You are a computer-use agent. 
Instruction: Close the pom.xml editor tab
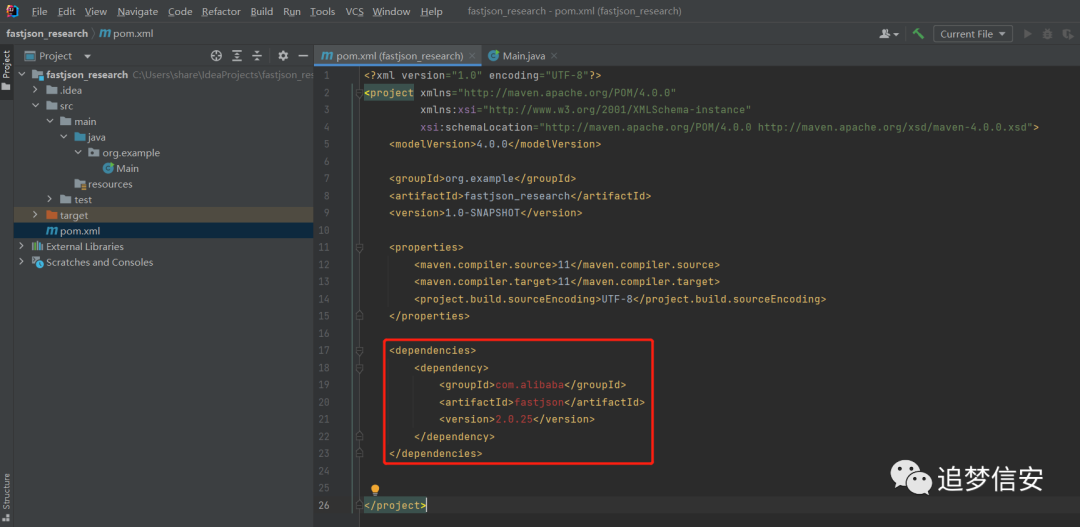(472, 56)
